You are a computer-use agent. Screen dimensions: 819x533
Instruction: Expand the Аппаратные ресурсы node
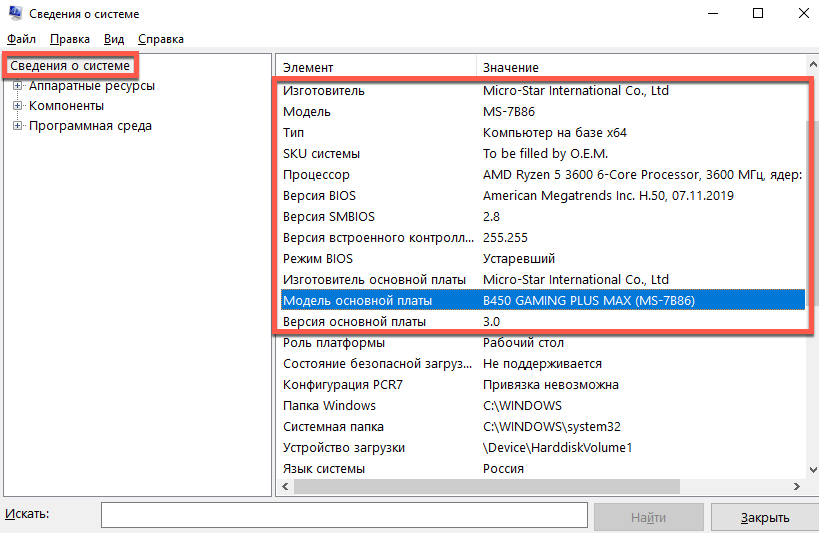(17, 86)
